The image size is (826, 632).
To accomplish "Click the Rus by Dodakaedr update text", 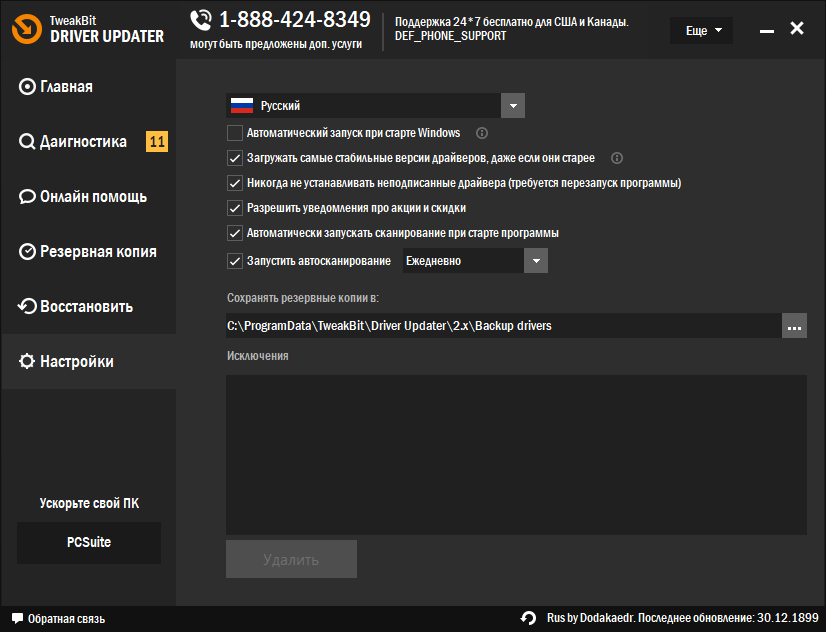I will (x=683, y=618).
